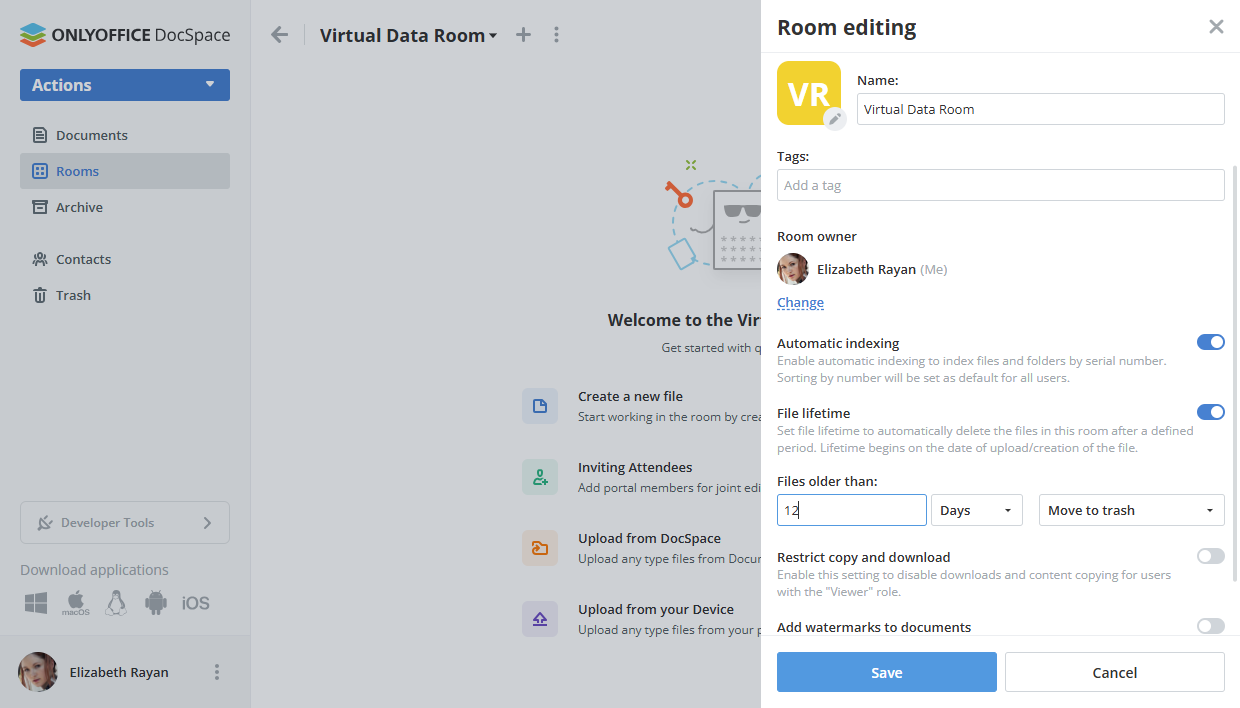
Task: Go to Archive section
Action: (x=125, y=207)
